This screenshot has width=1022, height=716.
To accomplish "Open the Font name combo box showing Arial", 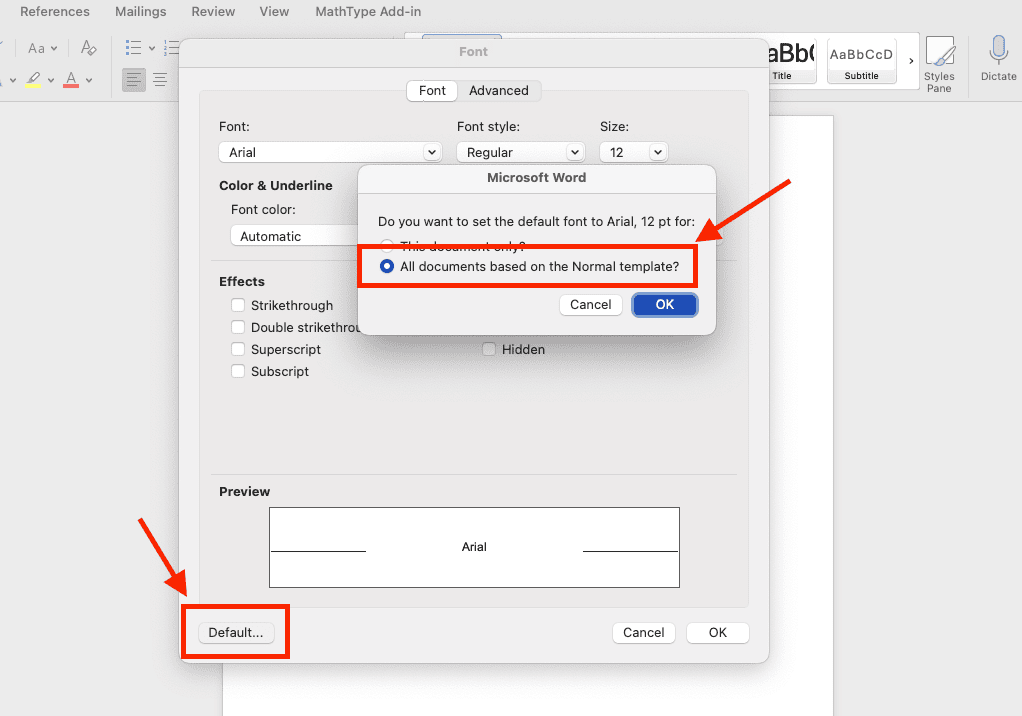I will click(x=330, y=152).
